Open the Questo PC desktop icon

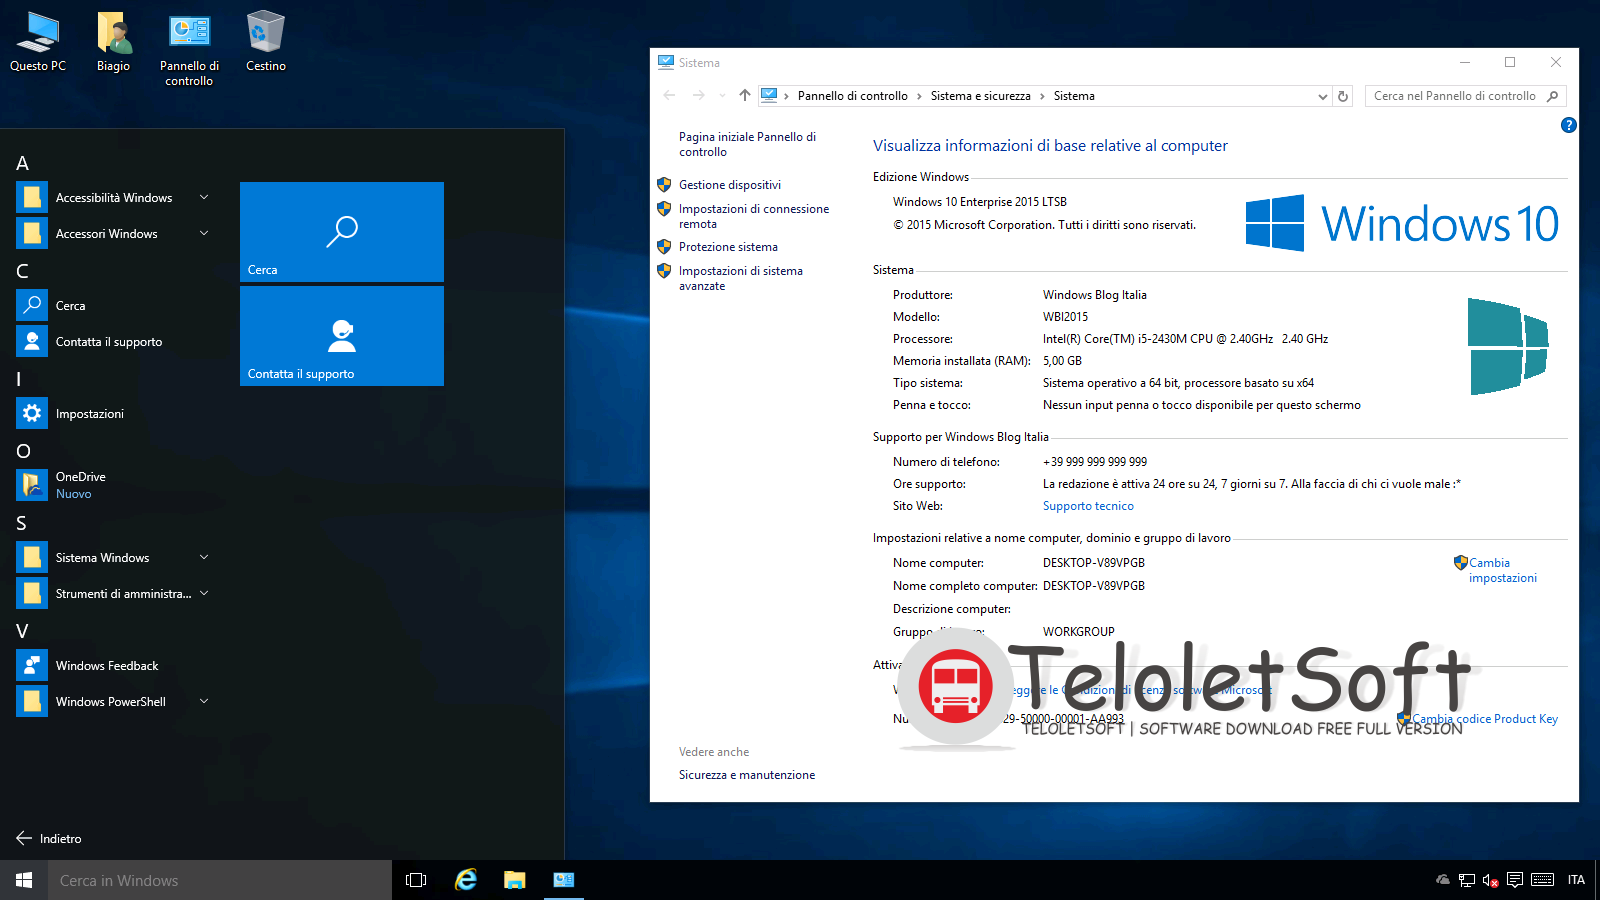coord(38,42)
